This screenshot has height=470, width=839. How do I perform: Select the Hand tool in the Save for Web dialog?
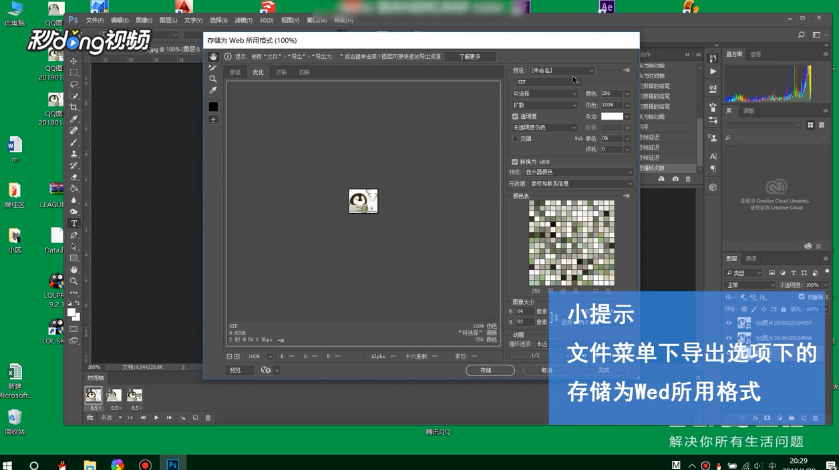(x=213, y=57)
